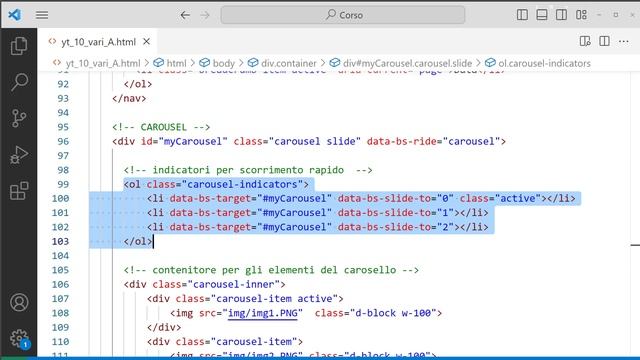Open the Search view in activity bar
Screen dimensions: 640x360
coord(19,82)
